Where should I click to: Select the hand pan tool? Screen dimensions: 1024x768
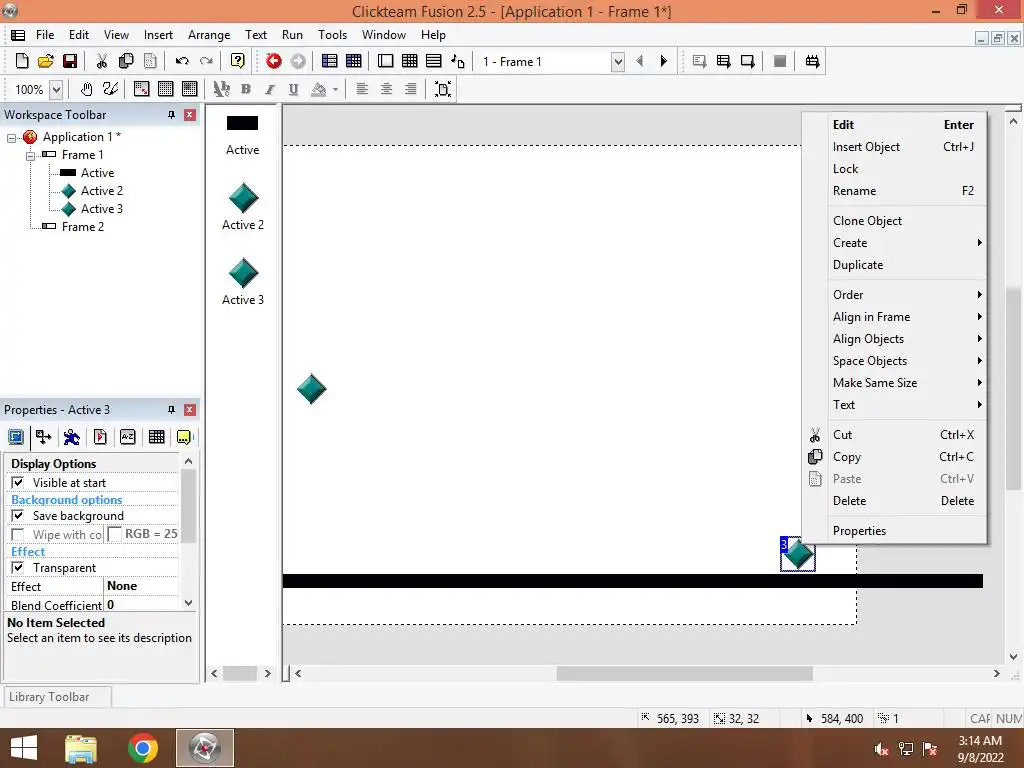(86, 89)
